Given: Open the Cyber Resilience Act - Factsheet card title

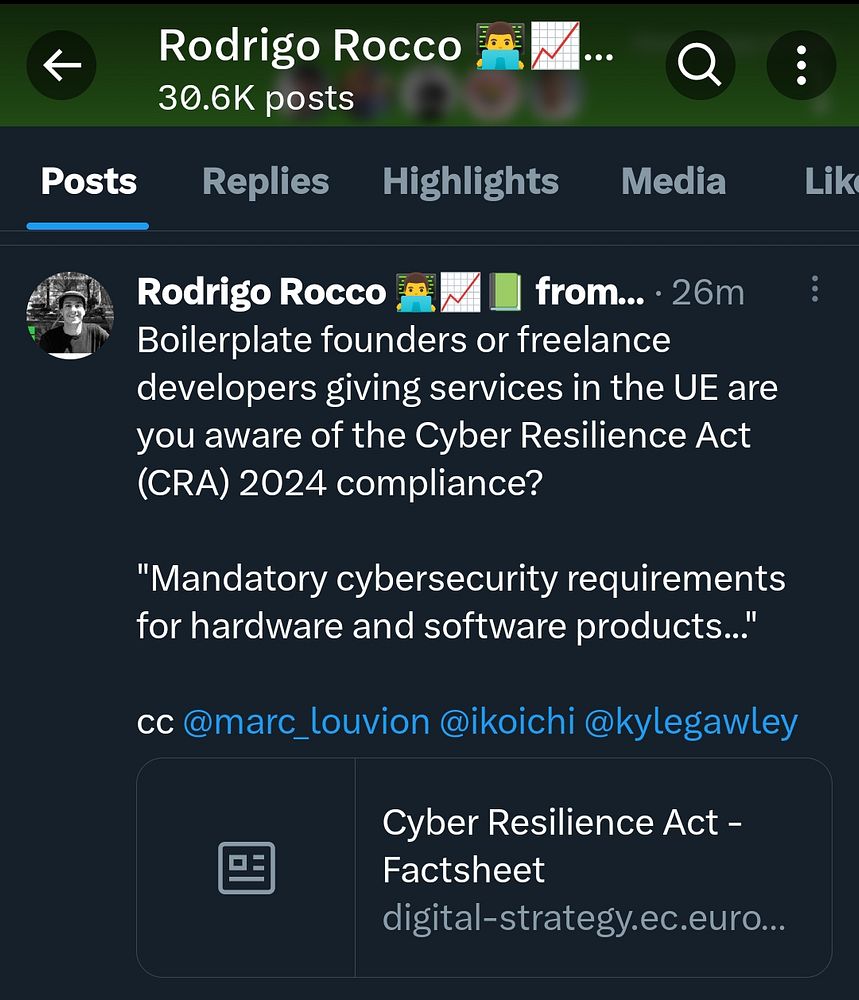Looking at the screenshot, I should [x=561, y=845].
